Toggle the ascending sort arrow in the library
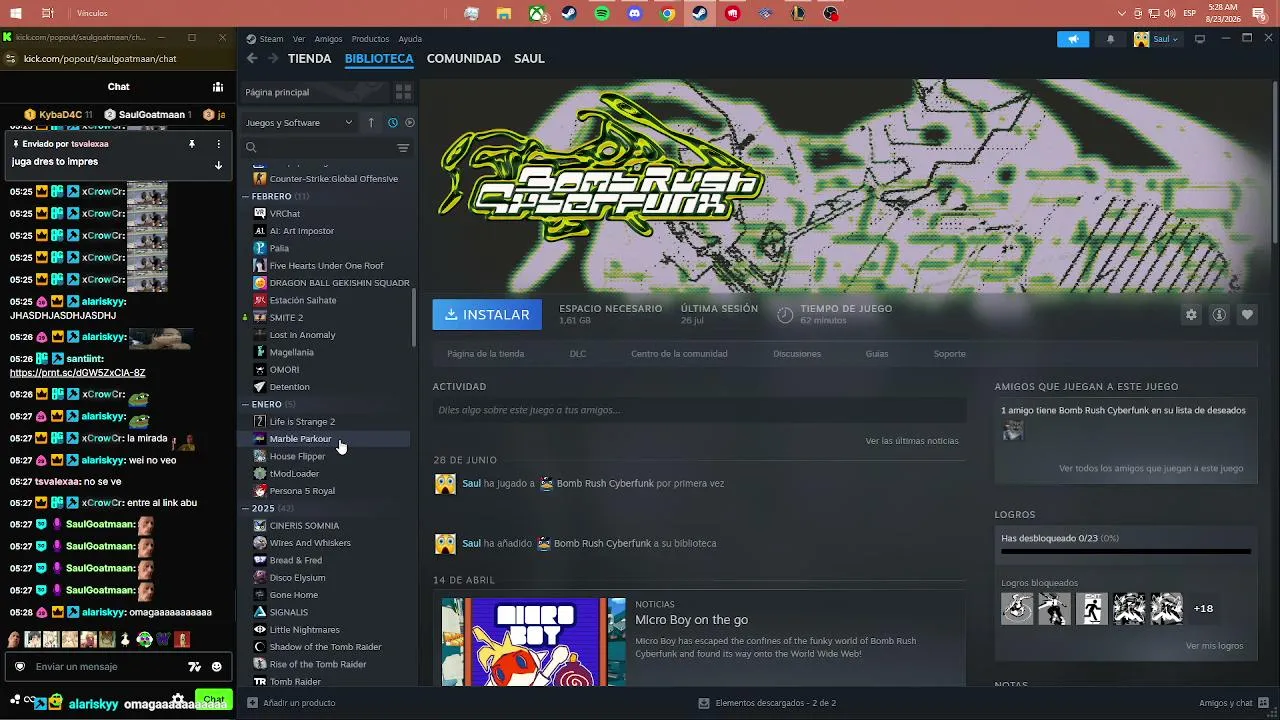The image size is (1280, 720). click(371, 123)
